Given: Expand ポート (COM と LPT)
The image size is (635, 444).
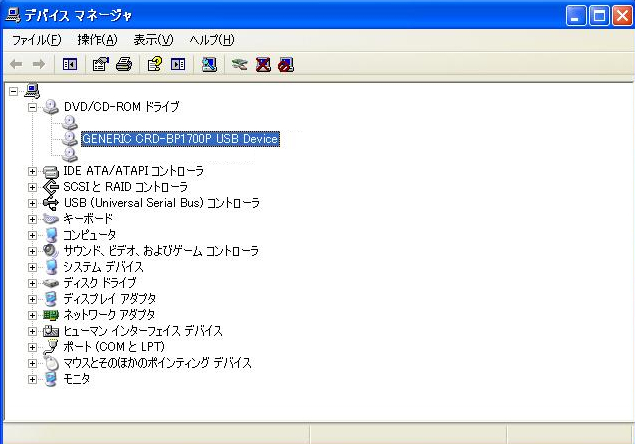Looking at the screenshot, I should coord(32,347).
